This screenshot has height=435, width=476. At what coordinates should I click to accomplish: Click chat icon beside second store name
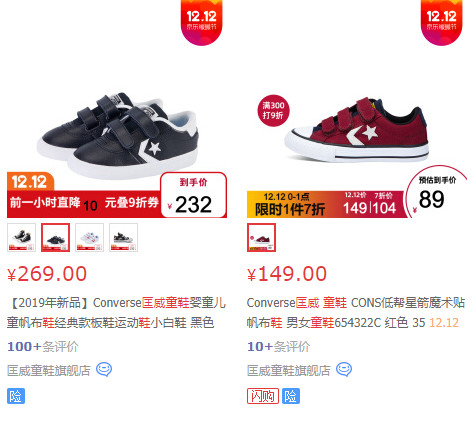pyautogui.click(x=344, y=370)
